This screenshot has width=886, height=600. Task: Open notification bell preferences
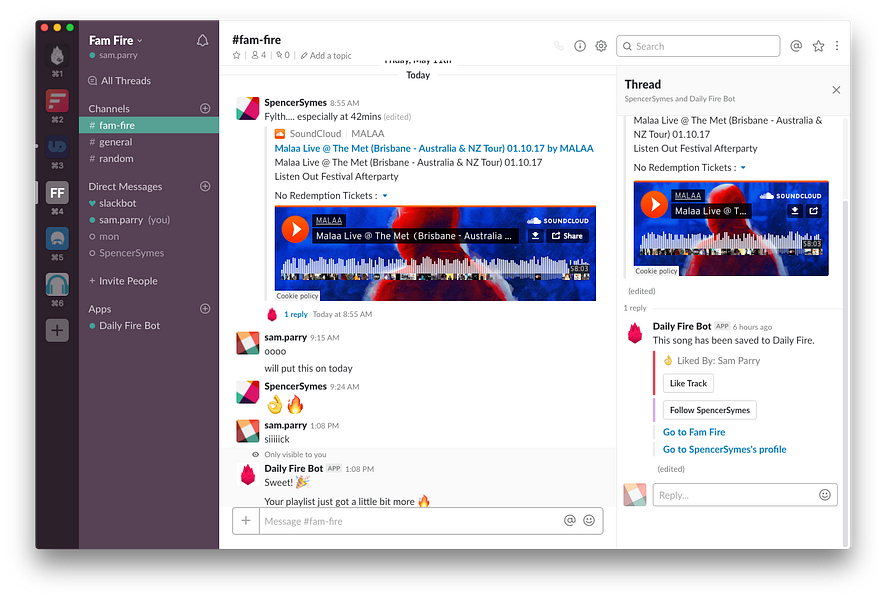pos(202,41)
